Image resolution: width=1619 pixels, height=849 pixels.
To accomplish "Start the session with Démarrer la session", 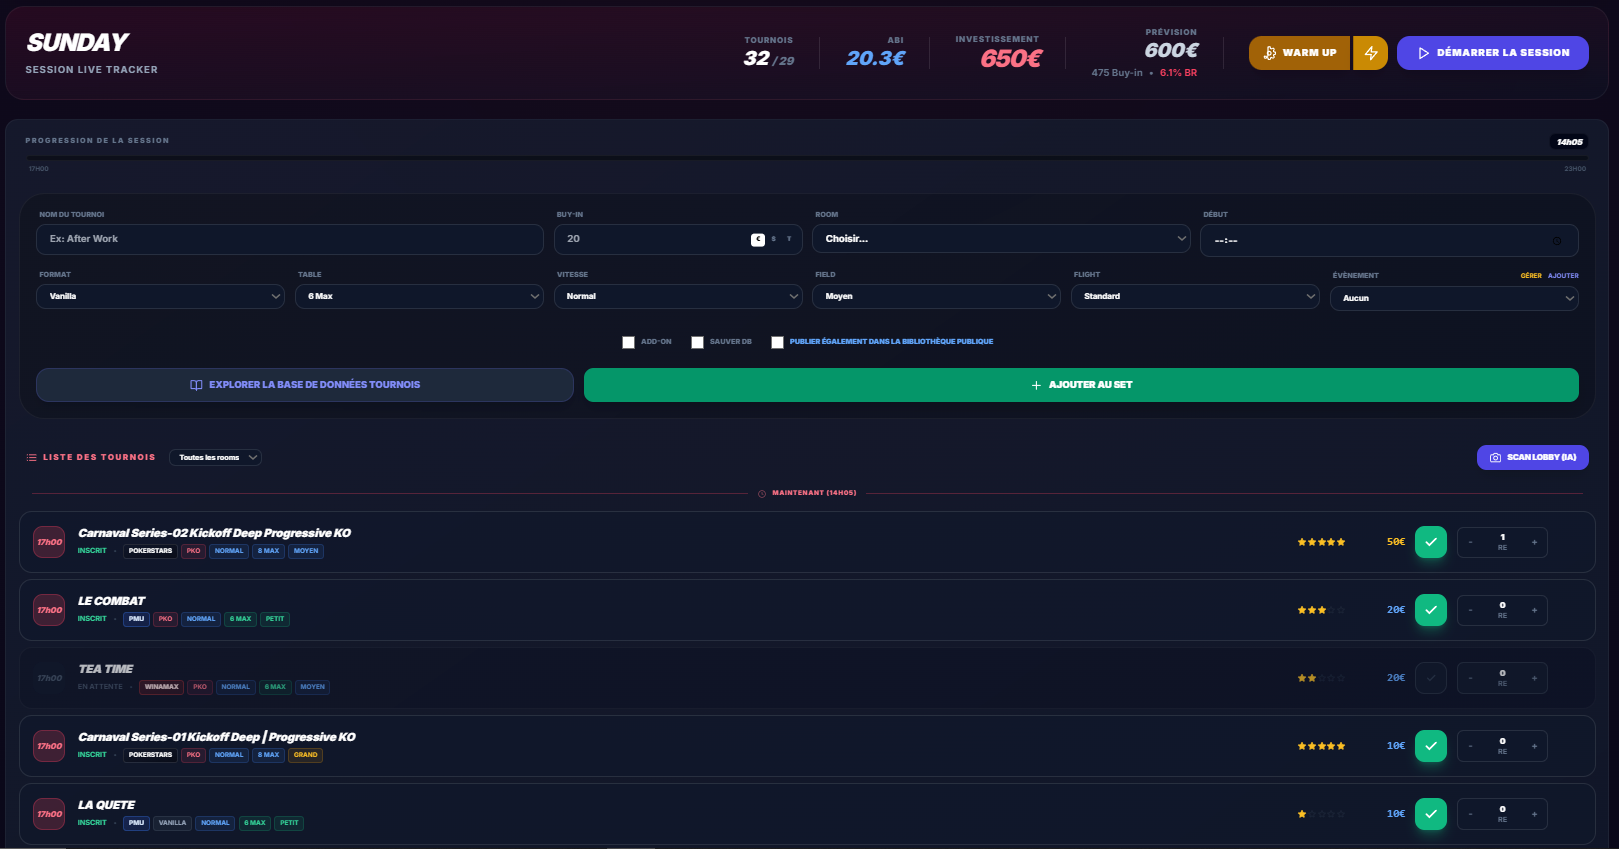I will coord(1493,53).
